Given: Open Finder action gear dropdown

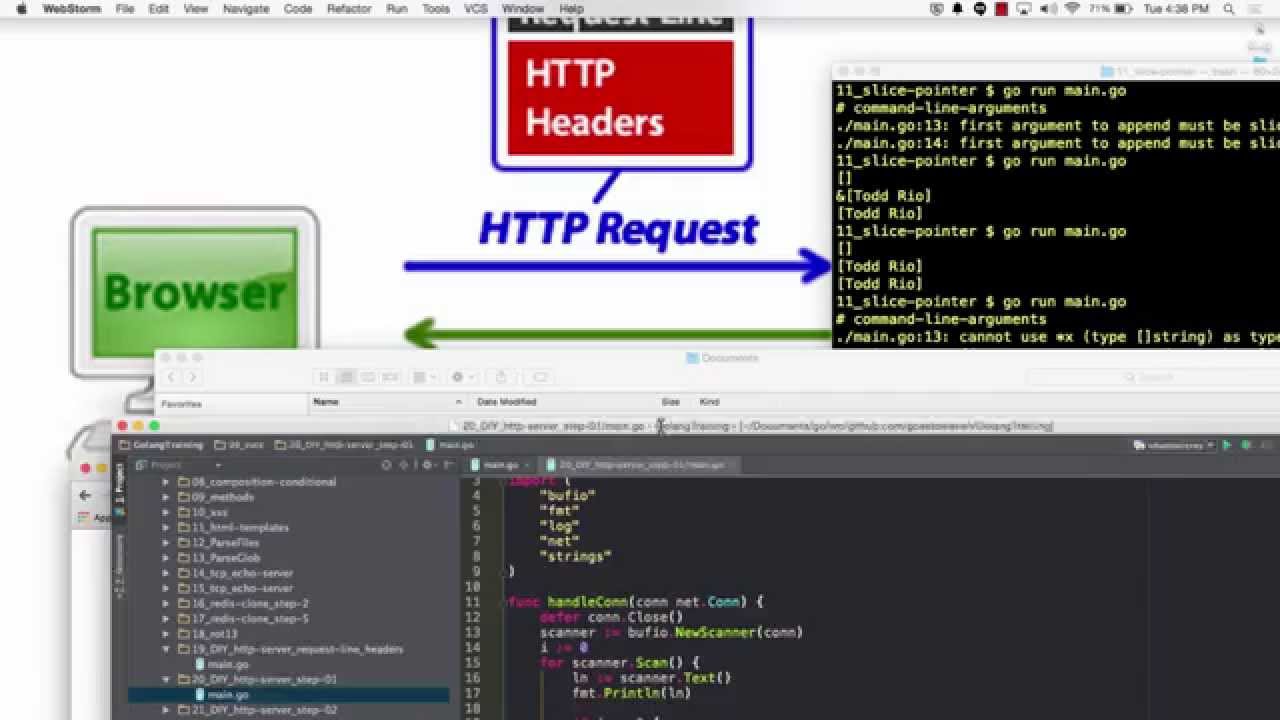Looking at the screenshot, I should [463, 377].
